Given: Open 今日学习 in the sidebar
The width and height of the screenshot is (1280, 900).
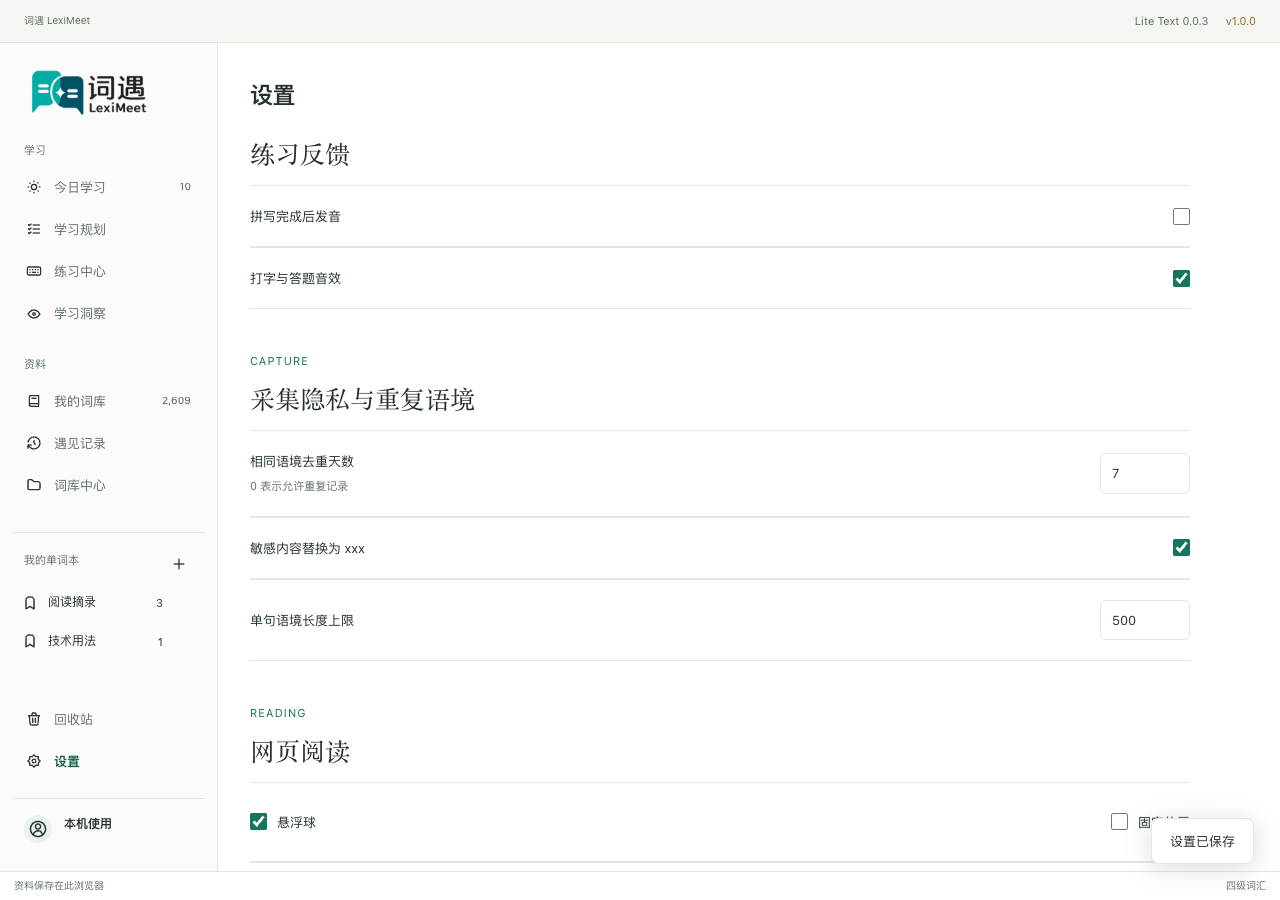Looking at the screenshot, I should (x=108, y=187).
